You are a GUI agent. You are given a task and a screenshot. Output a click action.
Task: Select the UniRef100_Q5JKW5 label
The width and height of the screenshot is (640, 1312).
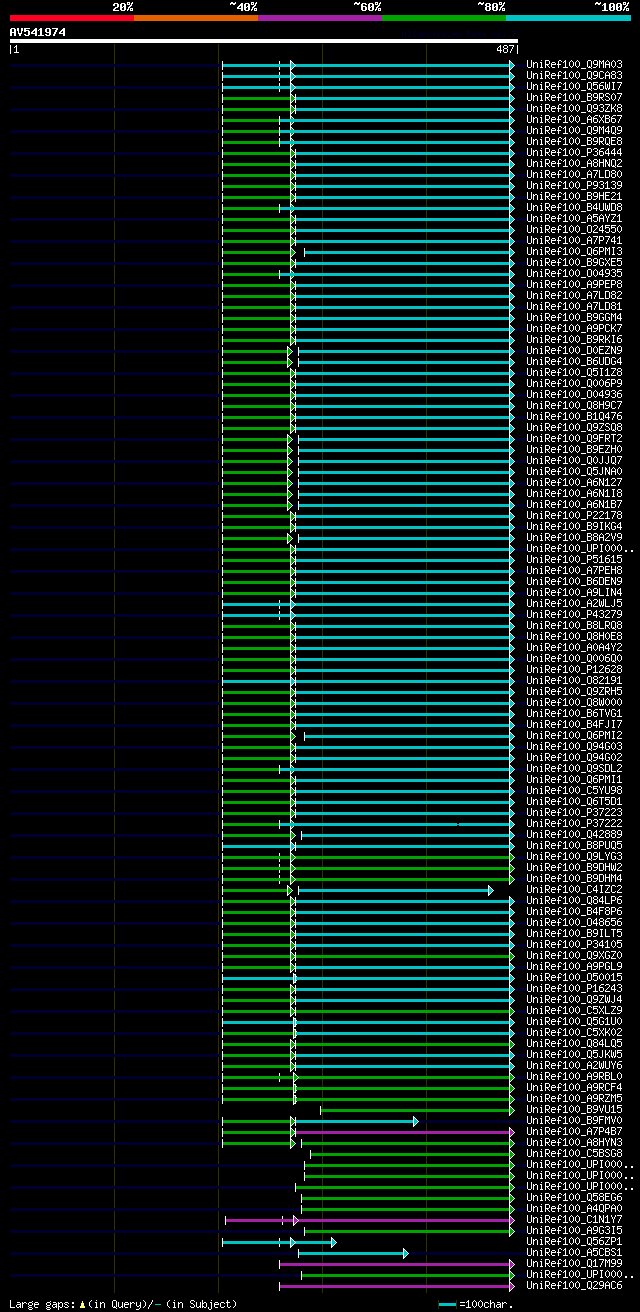[x=574, y=1054]
